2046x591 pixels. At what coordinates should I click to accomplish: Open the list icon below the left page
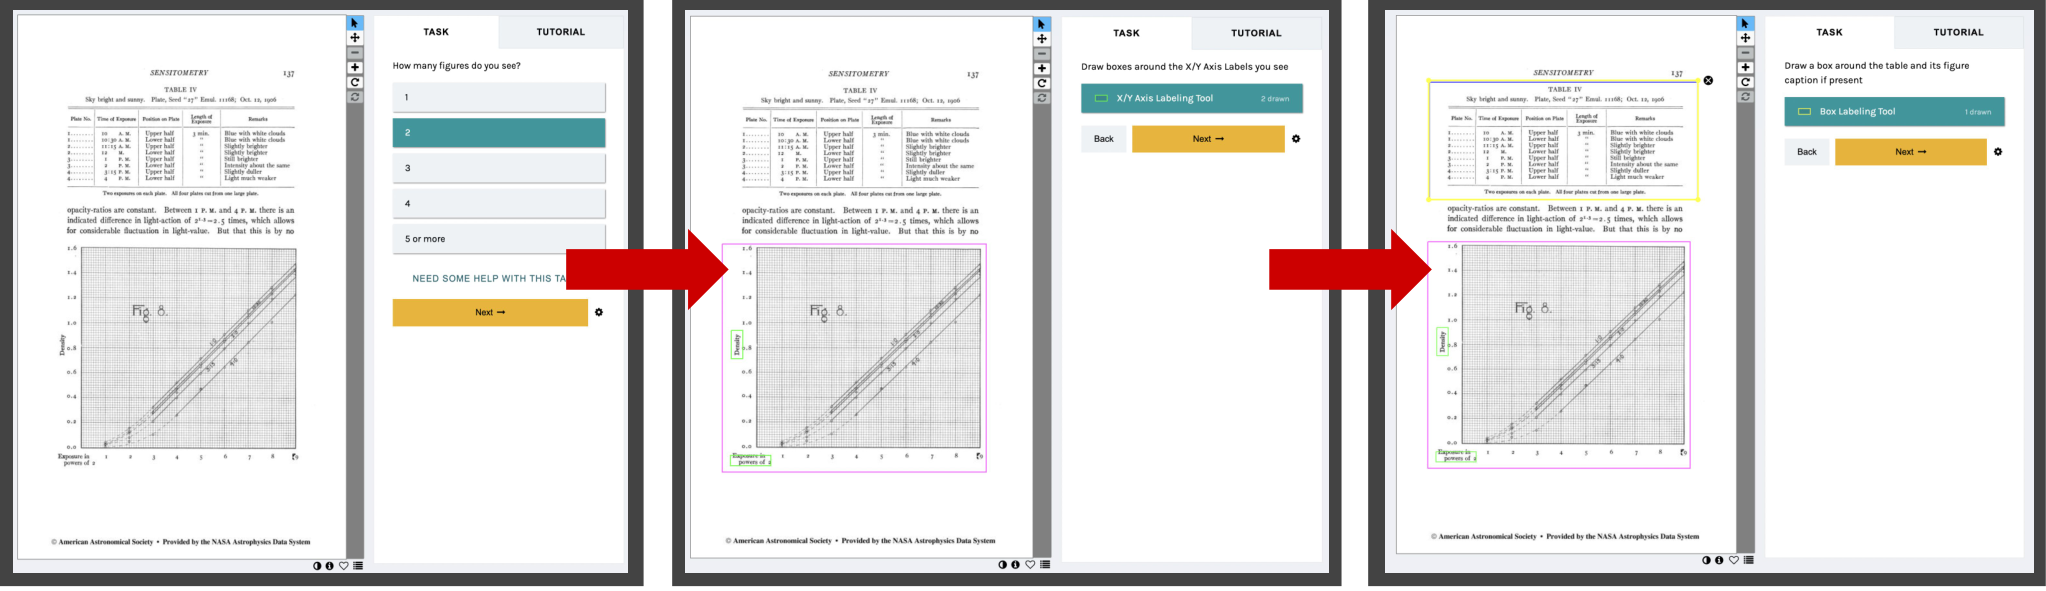tap(358, 566)
